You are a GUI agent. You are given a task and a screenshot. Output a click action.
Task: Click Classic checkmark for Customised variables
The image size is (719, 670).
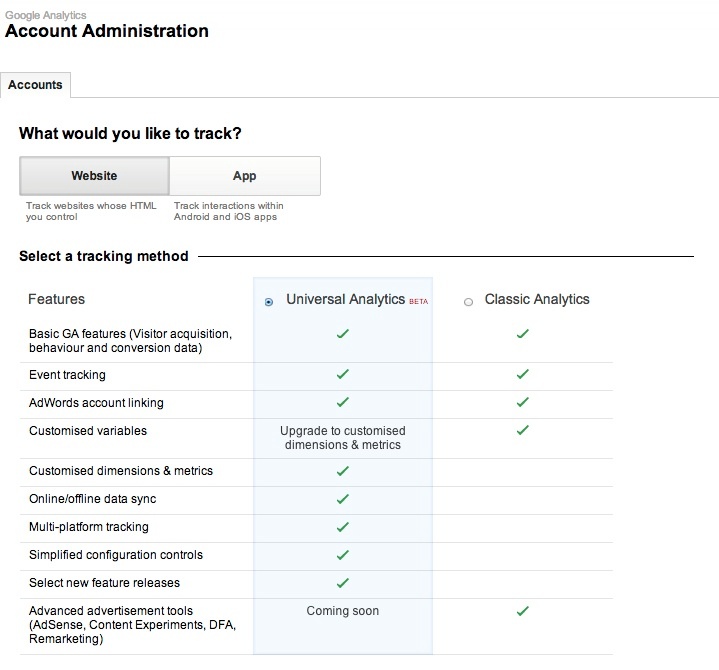[x=523, y=430]
